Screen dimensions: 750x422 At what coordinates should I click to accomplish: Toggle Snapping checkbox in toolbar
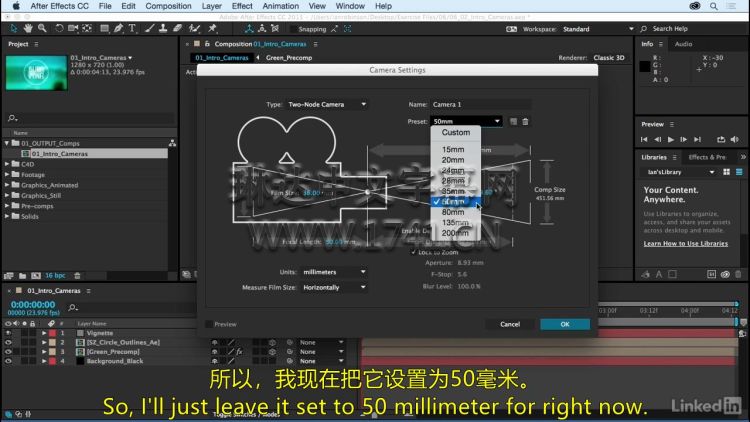point(293,29)
